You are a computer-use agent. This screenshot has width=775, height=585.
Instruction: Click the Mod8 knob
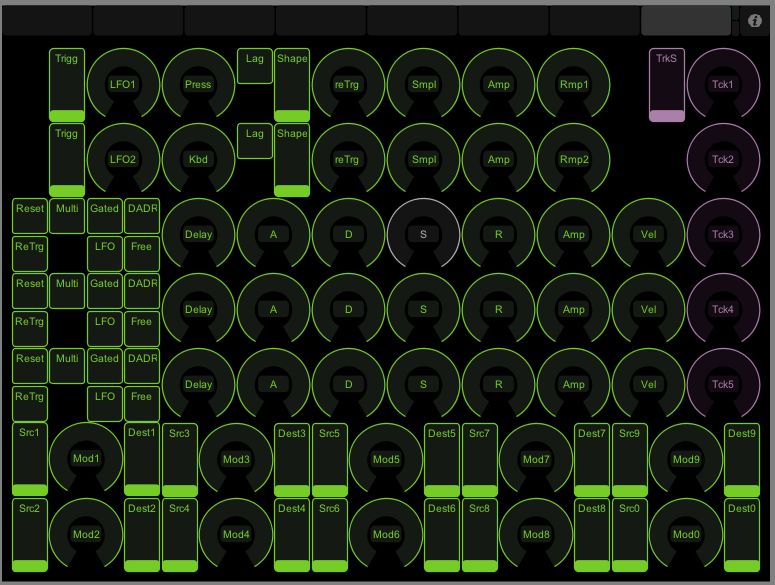coord(536,534)
